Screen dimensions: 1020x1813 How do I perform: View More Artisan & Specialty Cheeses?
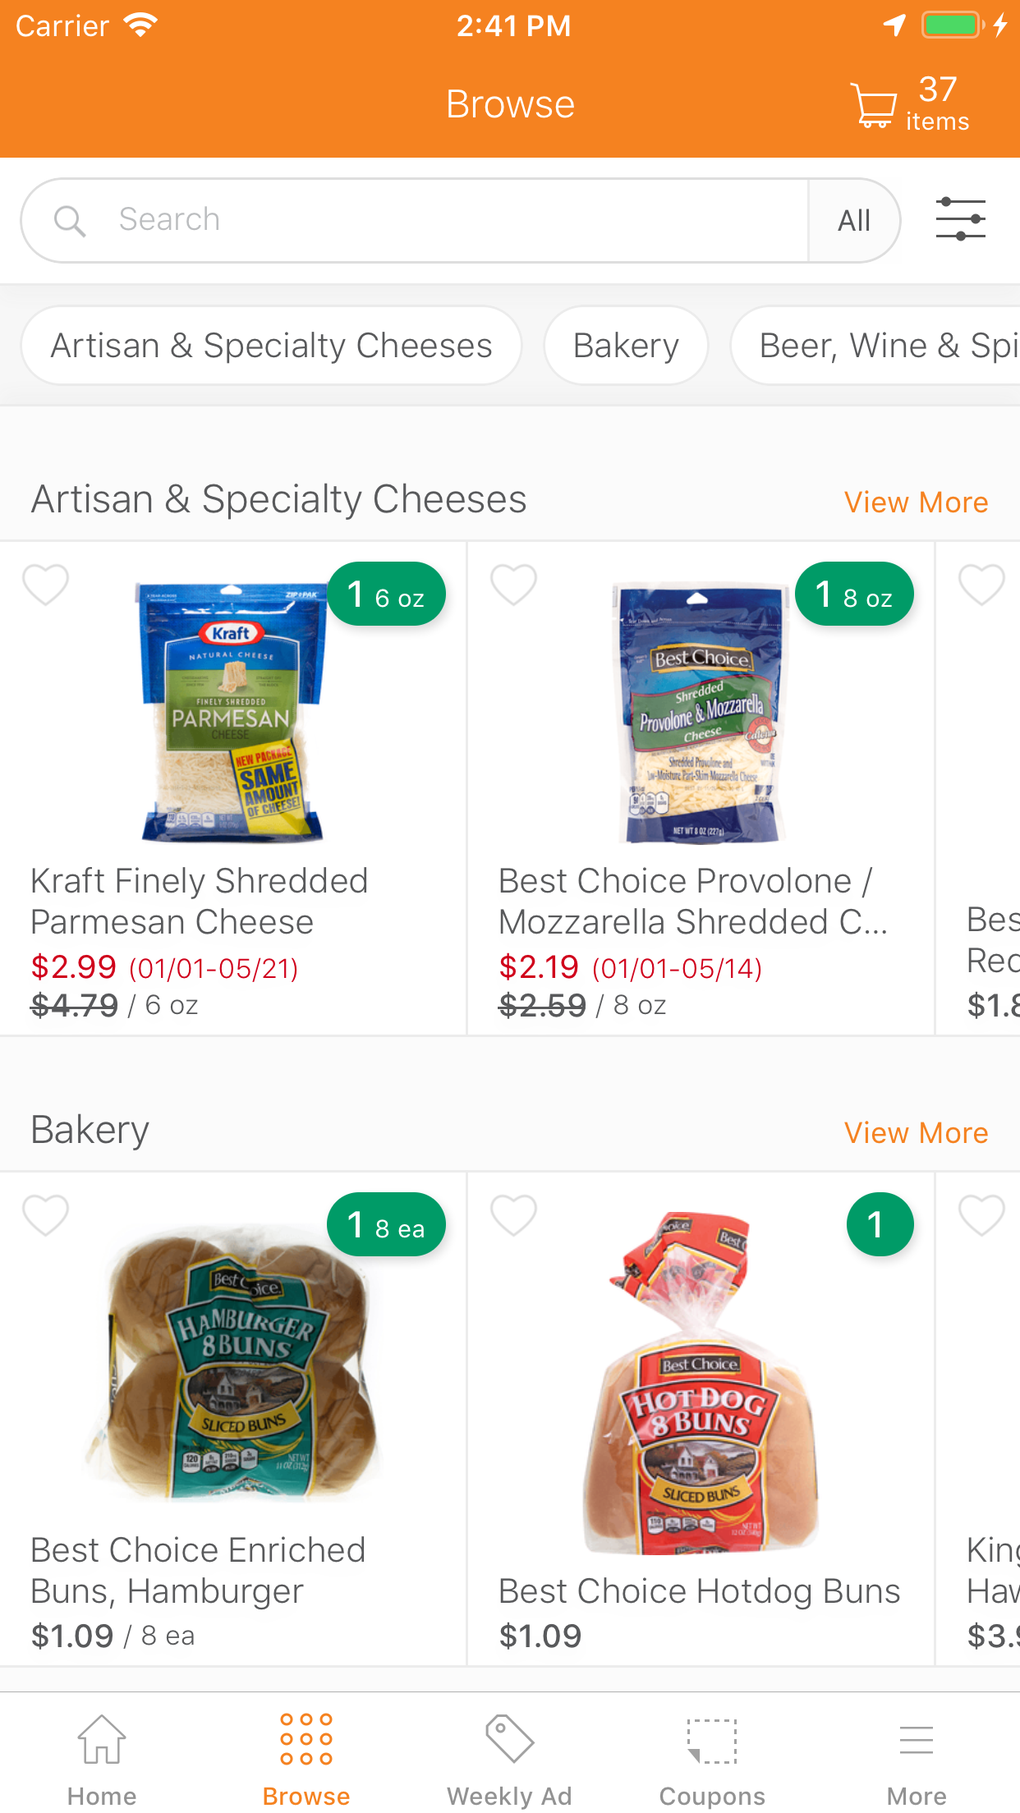coord(915,502)
